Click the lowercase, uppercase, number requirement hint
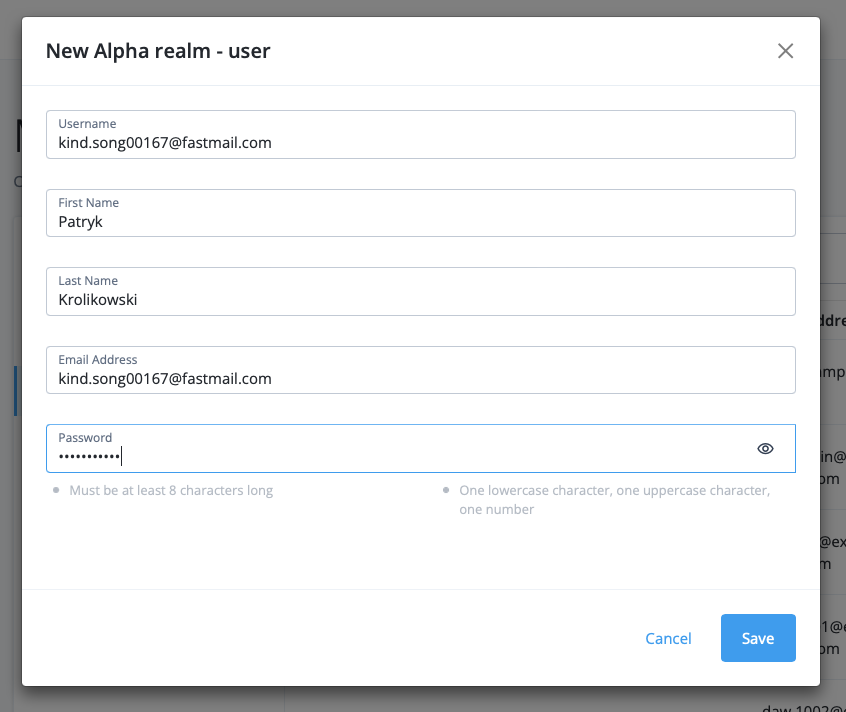Viewport: 846px width, 712px height. click(613, 500)
